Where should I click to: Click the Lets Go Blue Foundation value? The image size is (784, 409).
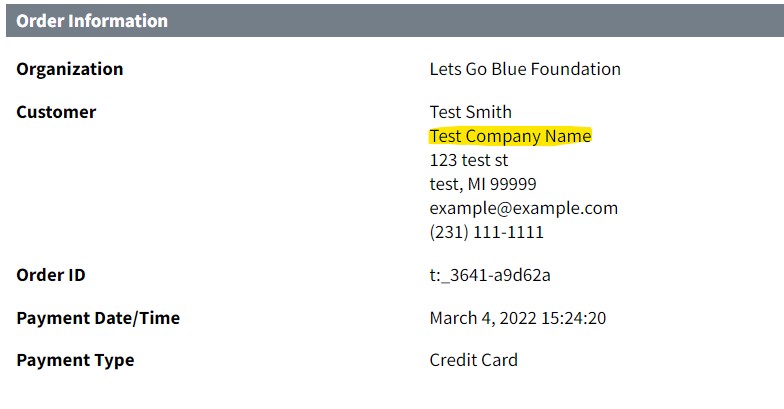click(x=524, y=69)
